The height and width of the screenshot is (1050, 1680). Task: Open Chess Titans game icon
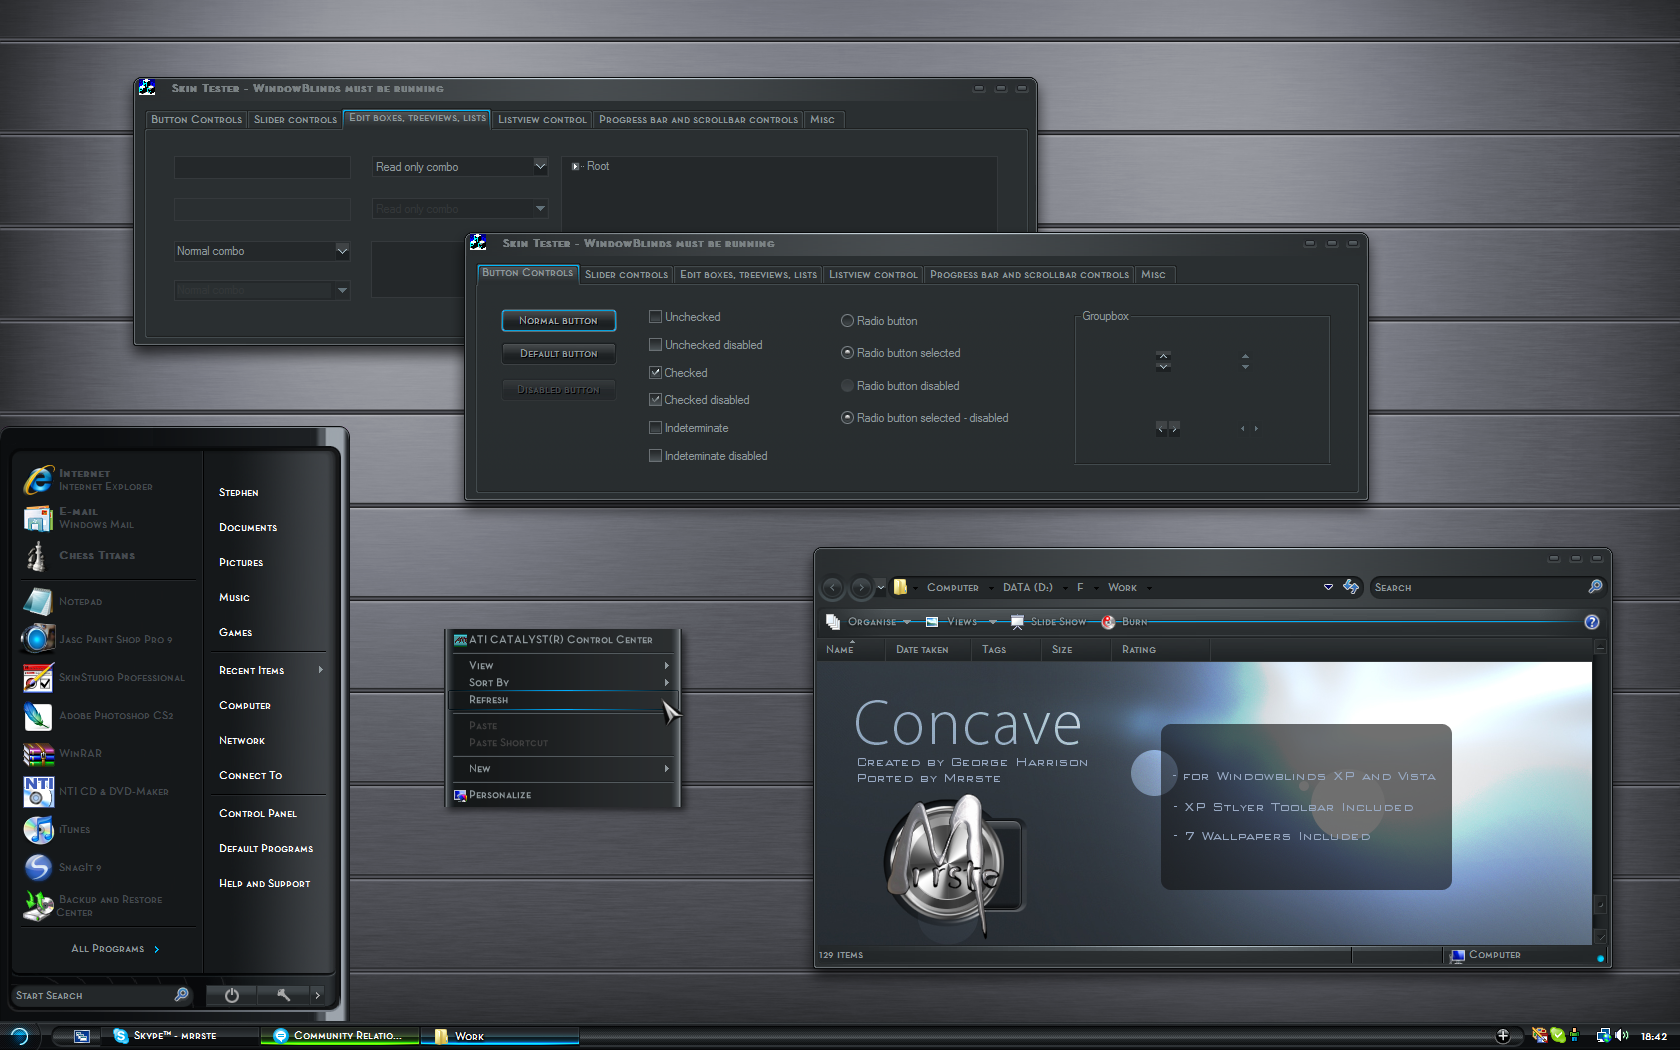pyautogui.click(x=37, y=556)
